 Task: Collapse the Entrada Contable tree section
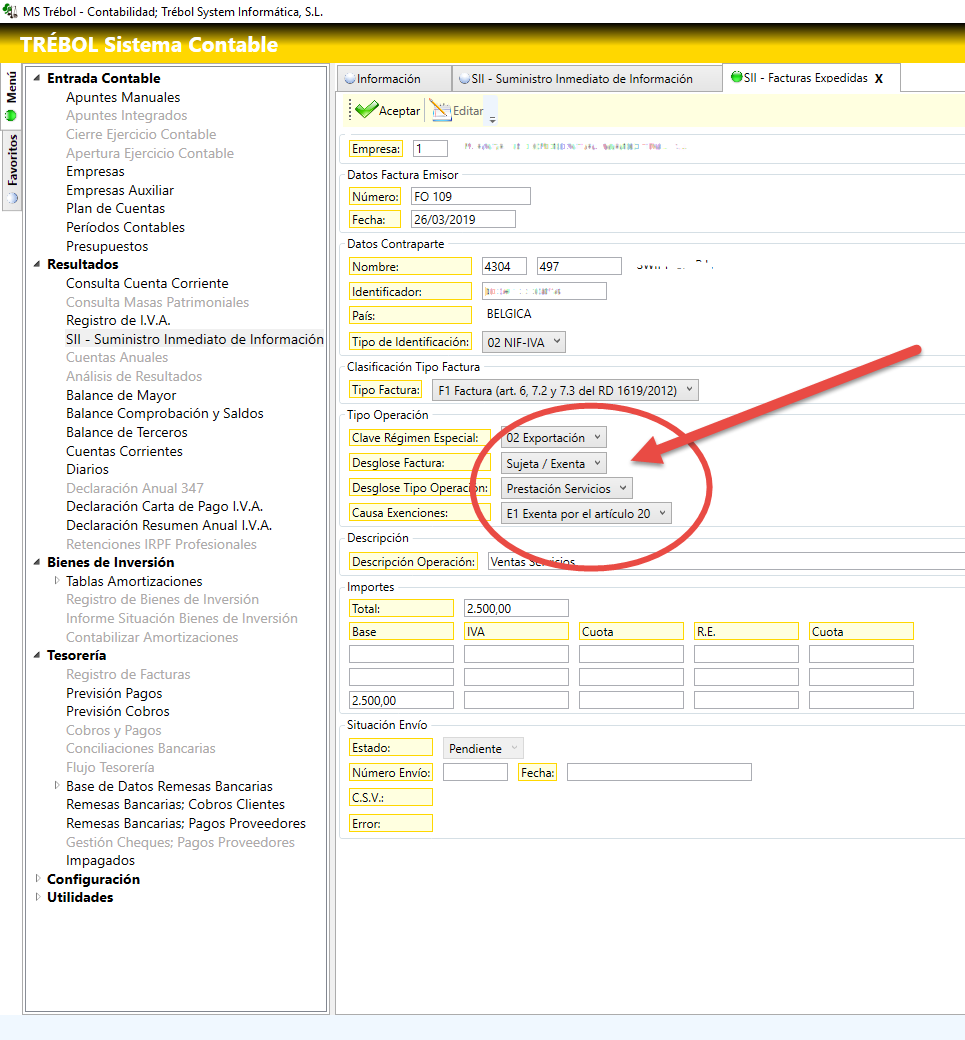tap(37, 78)
